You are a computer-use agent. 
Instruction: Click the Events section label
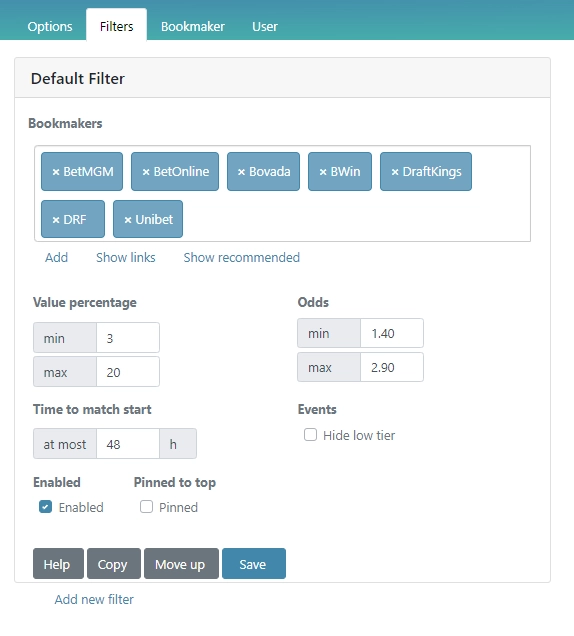317,409
